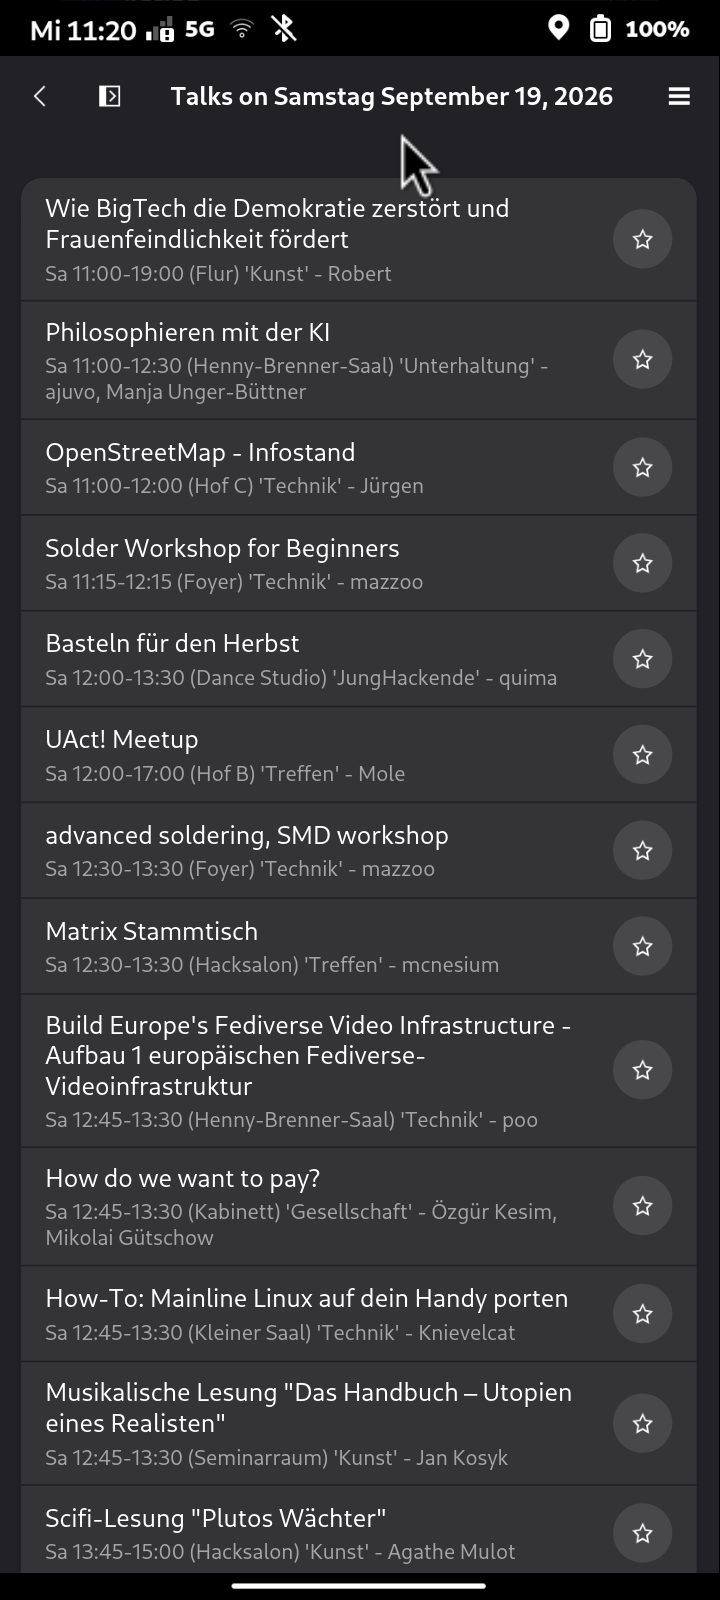Star the Philosophieren mit der KI talk

pyautogui.click(x=642, y=360)
